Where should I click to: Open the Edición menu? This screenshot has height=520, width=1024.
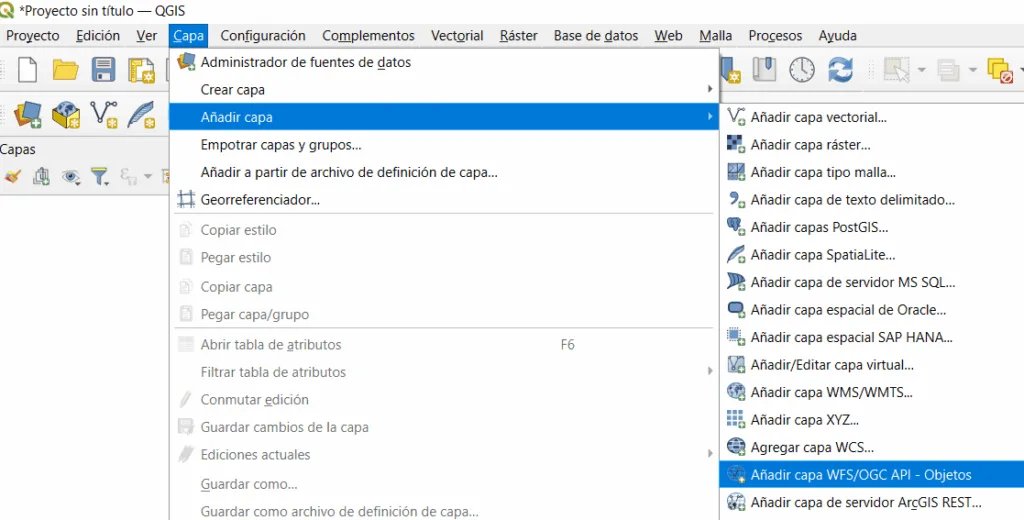coord(98,35)
